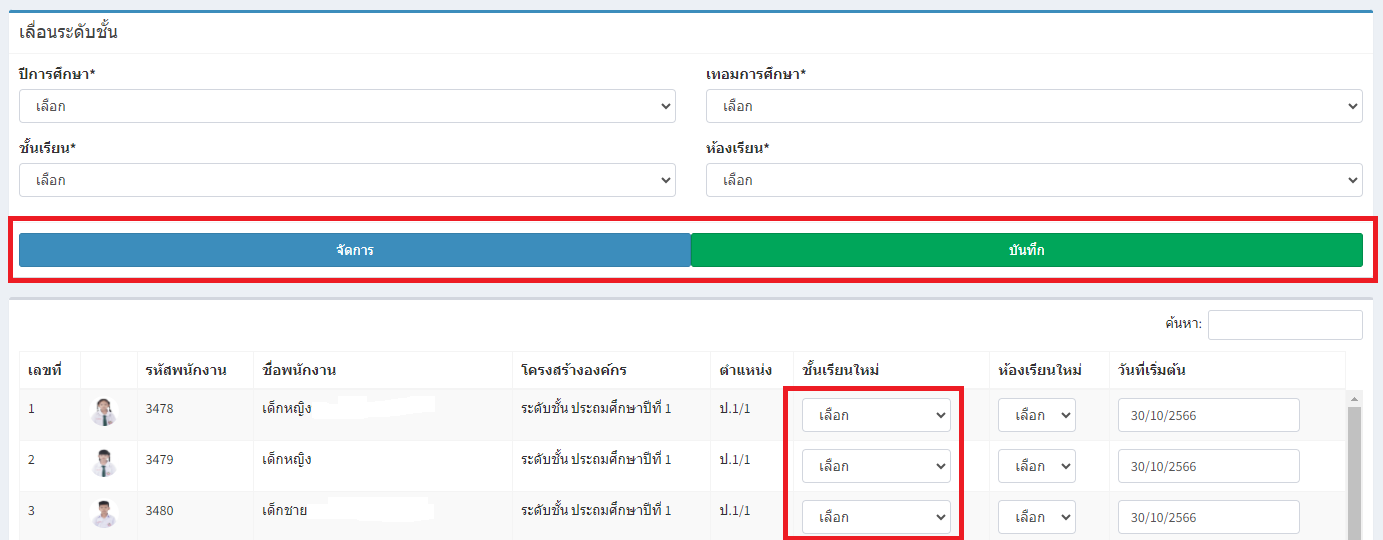Open ห้องเรียนใหม่ dropdown for employee 3480

[1037, 517]
